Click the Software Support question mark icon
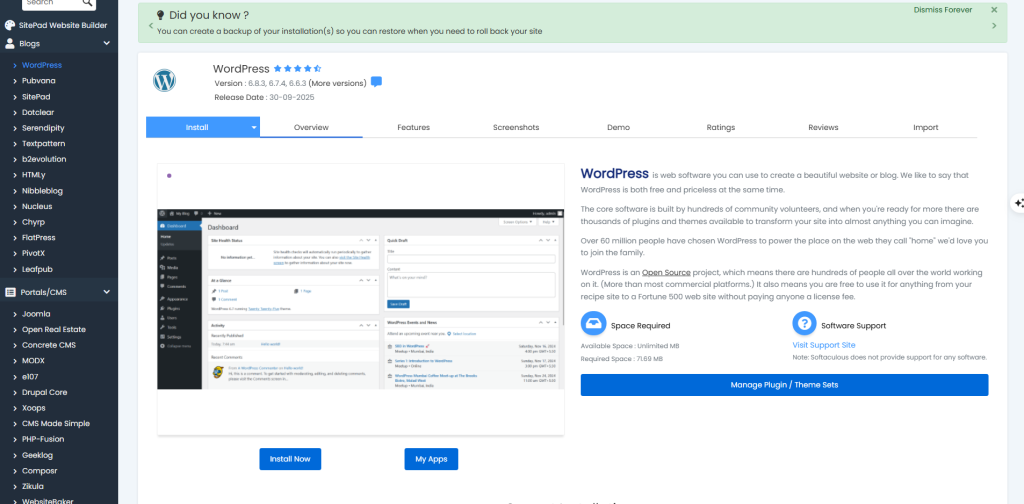This screenshot has height=504, width=1024. [805, 323]
